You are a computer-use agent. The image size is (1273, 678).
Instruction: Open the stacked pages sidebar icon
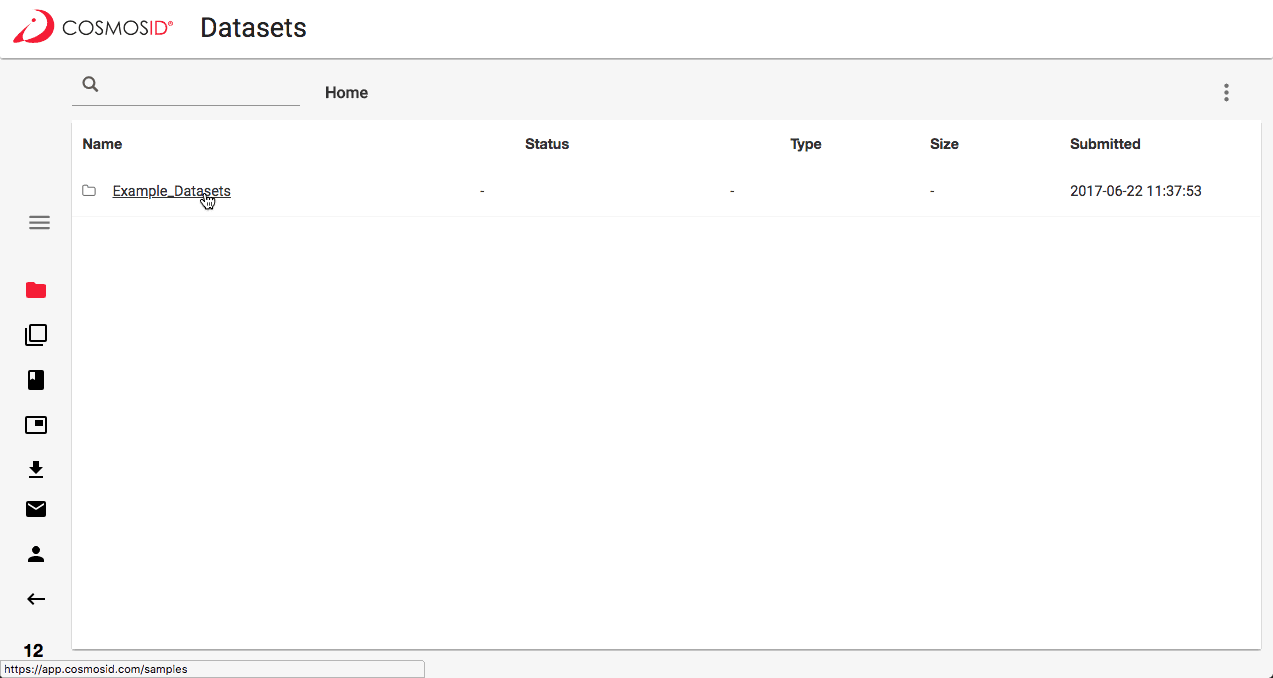[x=36, y=335]
